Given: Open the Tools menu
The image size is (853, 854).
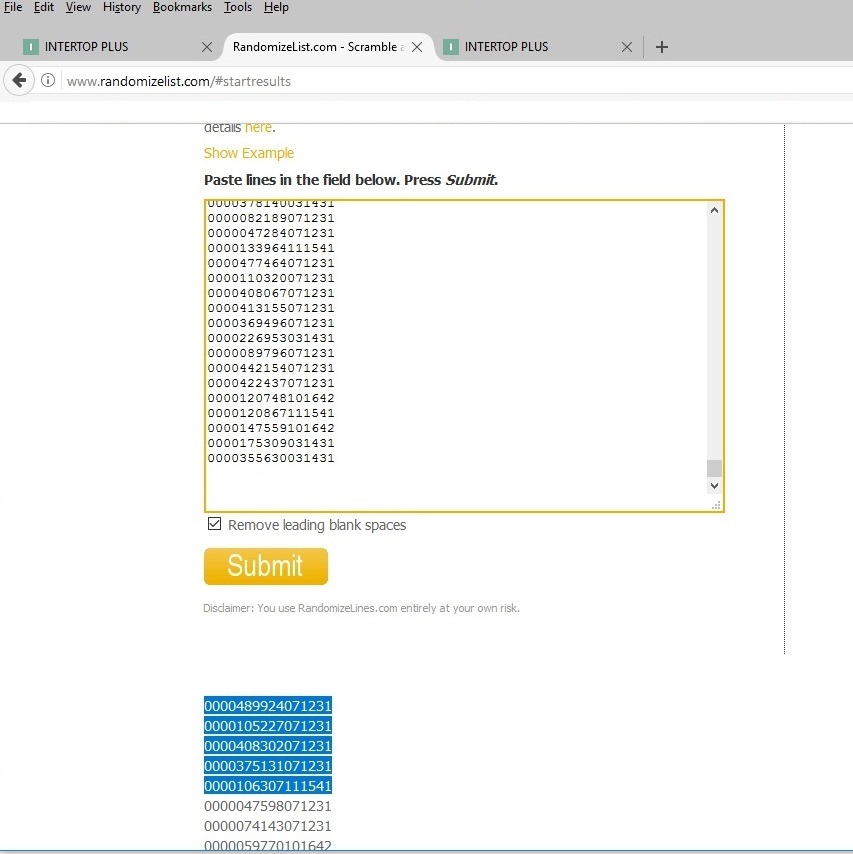Looking at the screenshot, I should point(238,8).
